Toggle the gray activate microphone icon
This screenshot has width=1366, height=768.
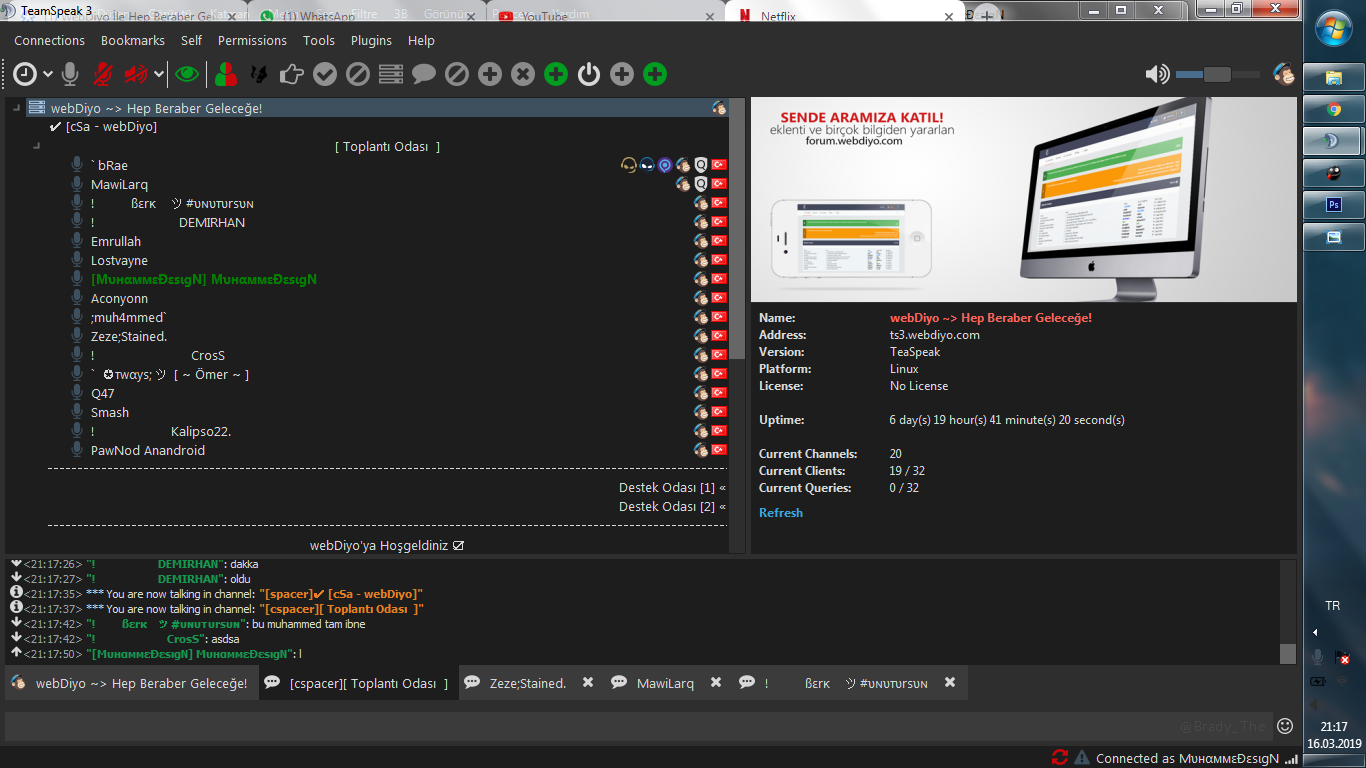coord(70,74)
